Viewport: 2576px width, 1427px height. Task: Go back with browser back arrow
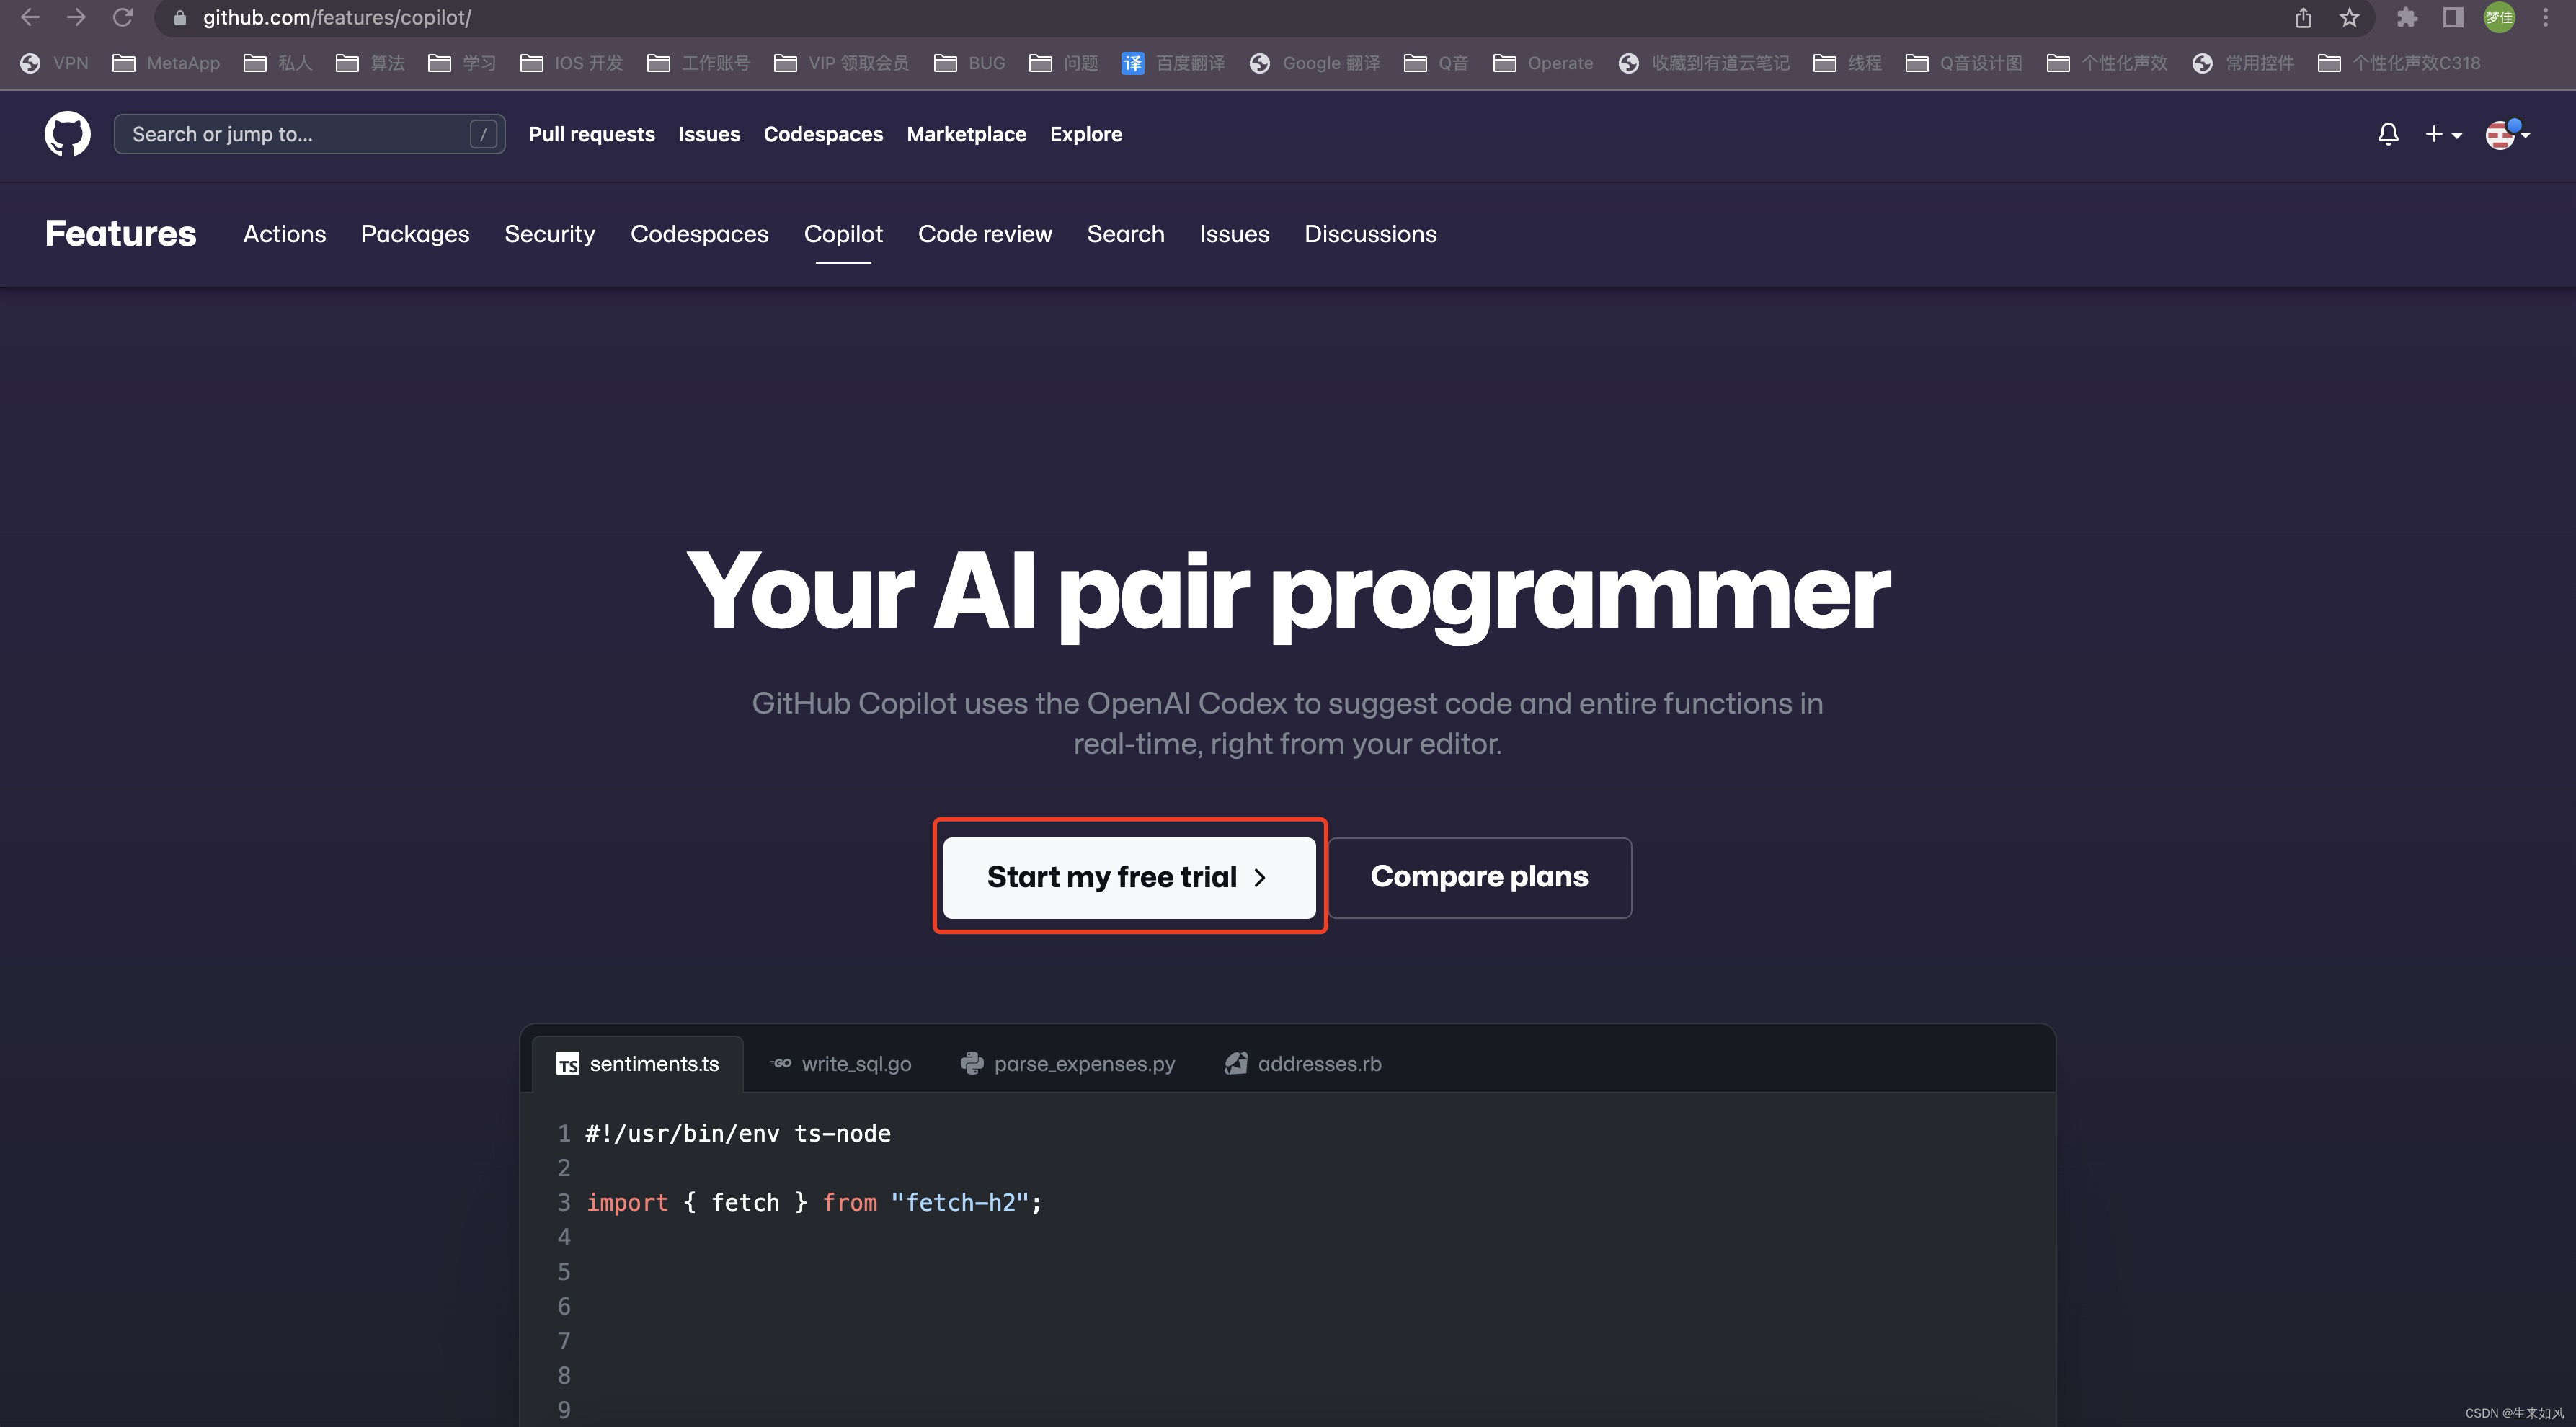[30, 18]
